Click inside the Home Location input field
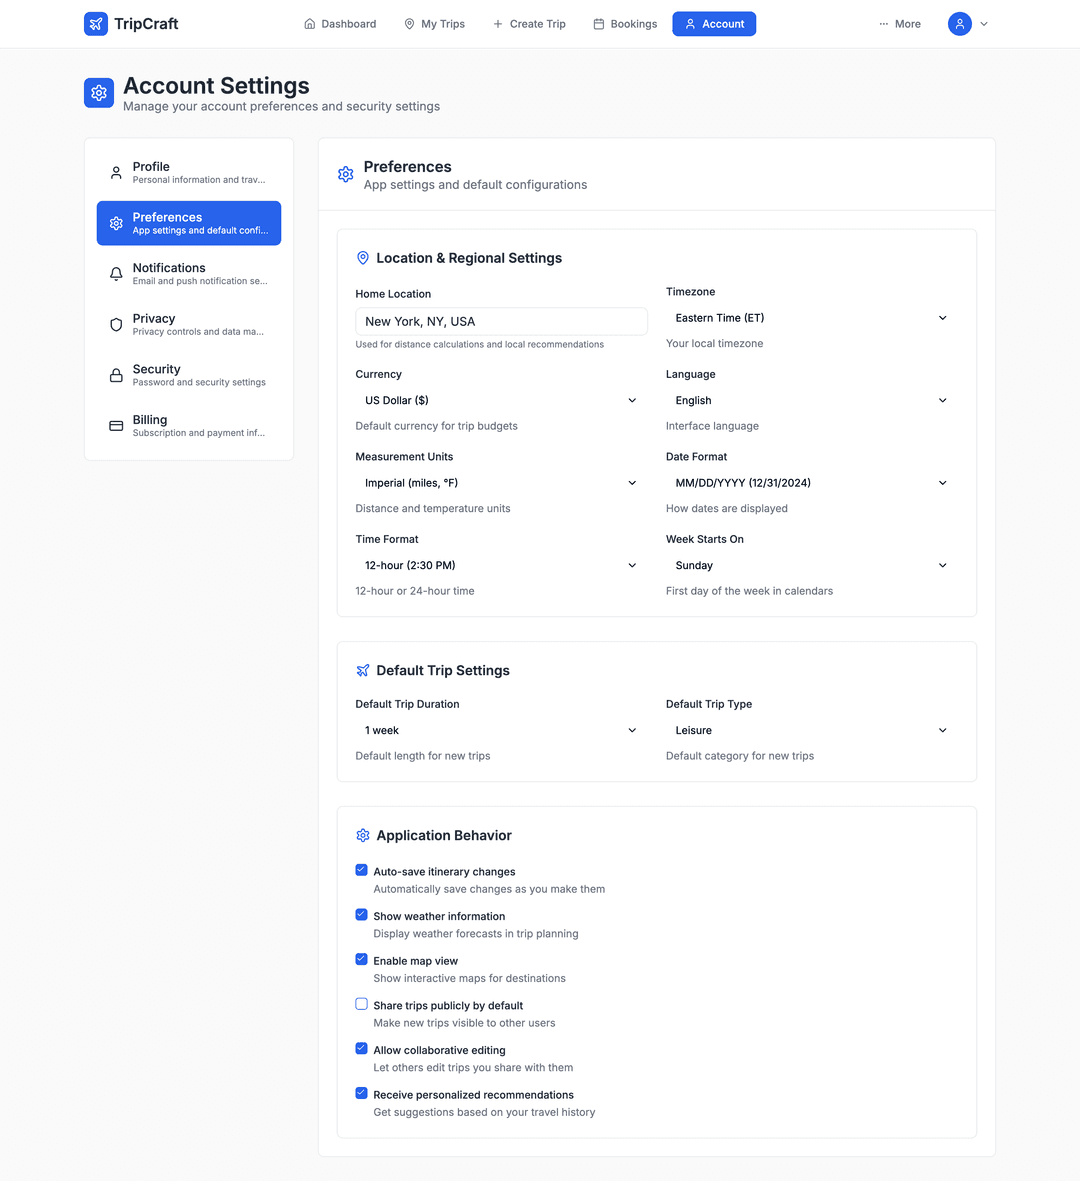This screenshot has width=1080, height=1181. pos(501,320)
